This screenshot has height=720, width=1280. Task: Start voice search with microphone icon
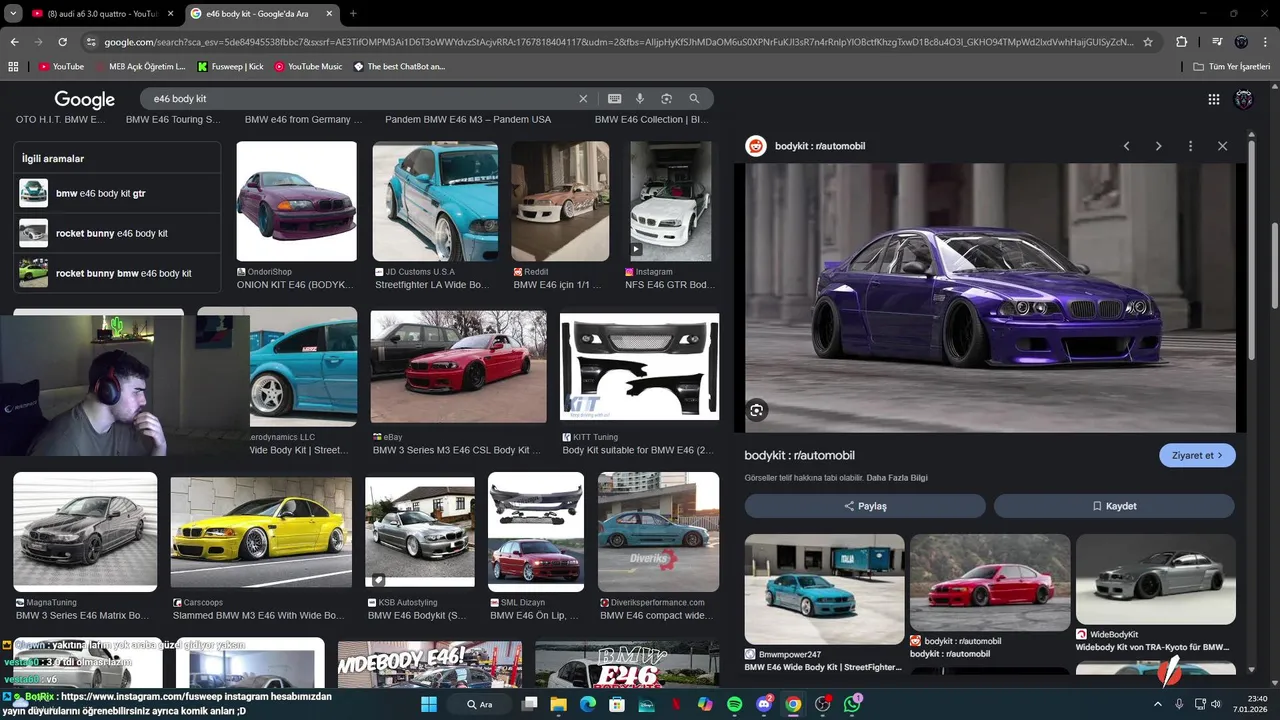point(640,99)
